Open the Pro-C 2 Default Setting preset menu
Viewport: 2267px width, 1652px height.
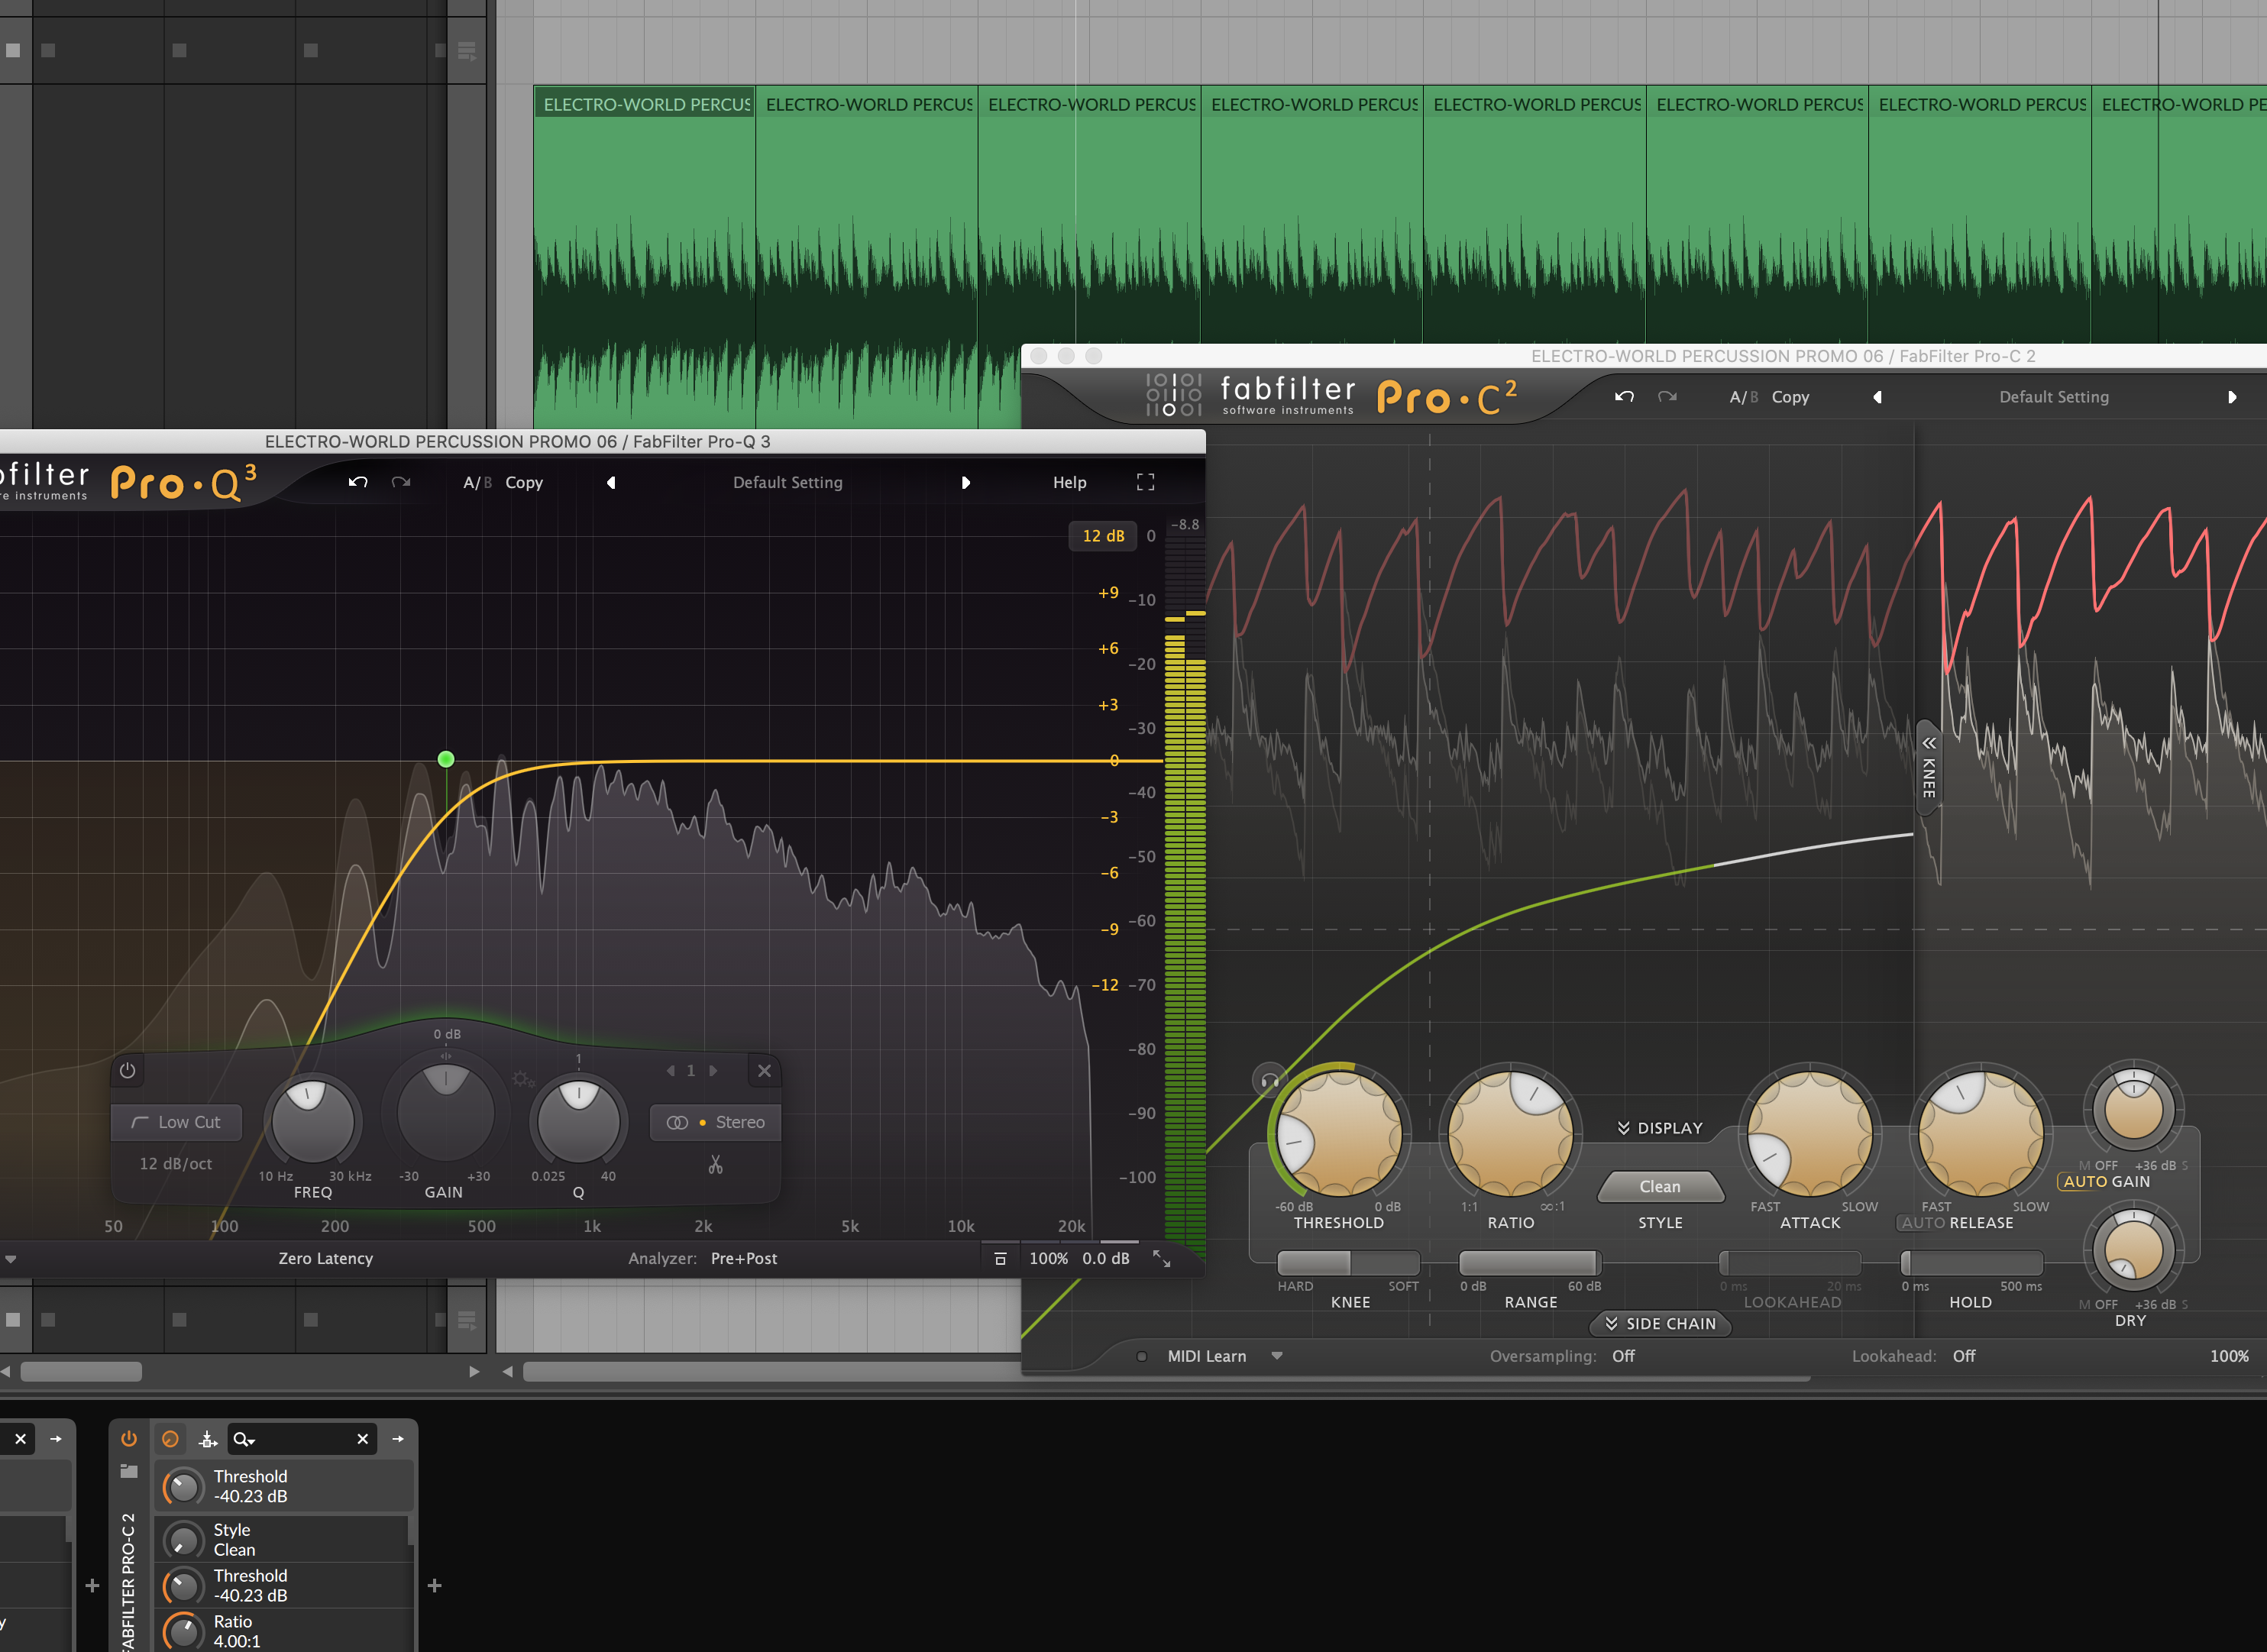[x=2053, y=397]
